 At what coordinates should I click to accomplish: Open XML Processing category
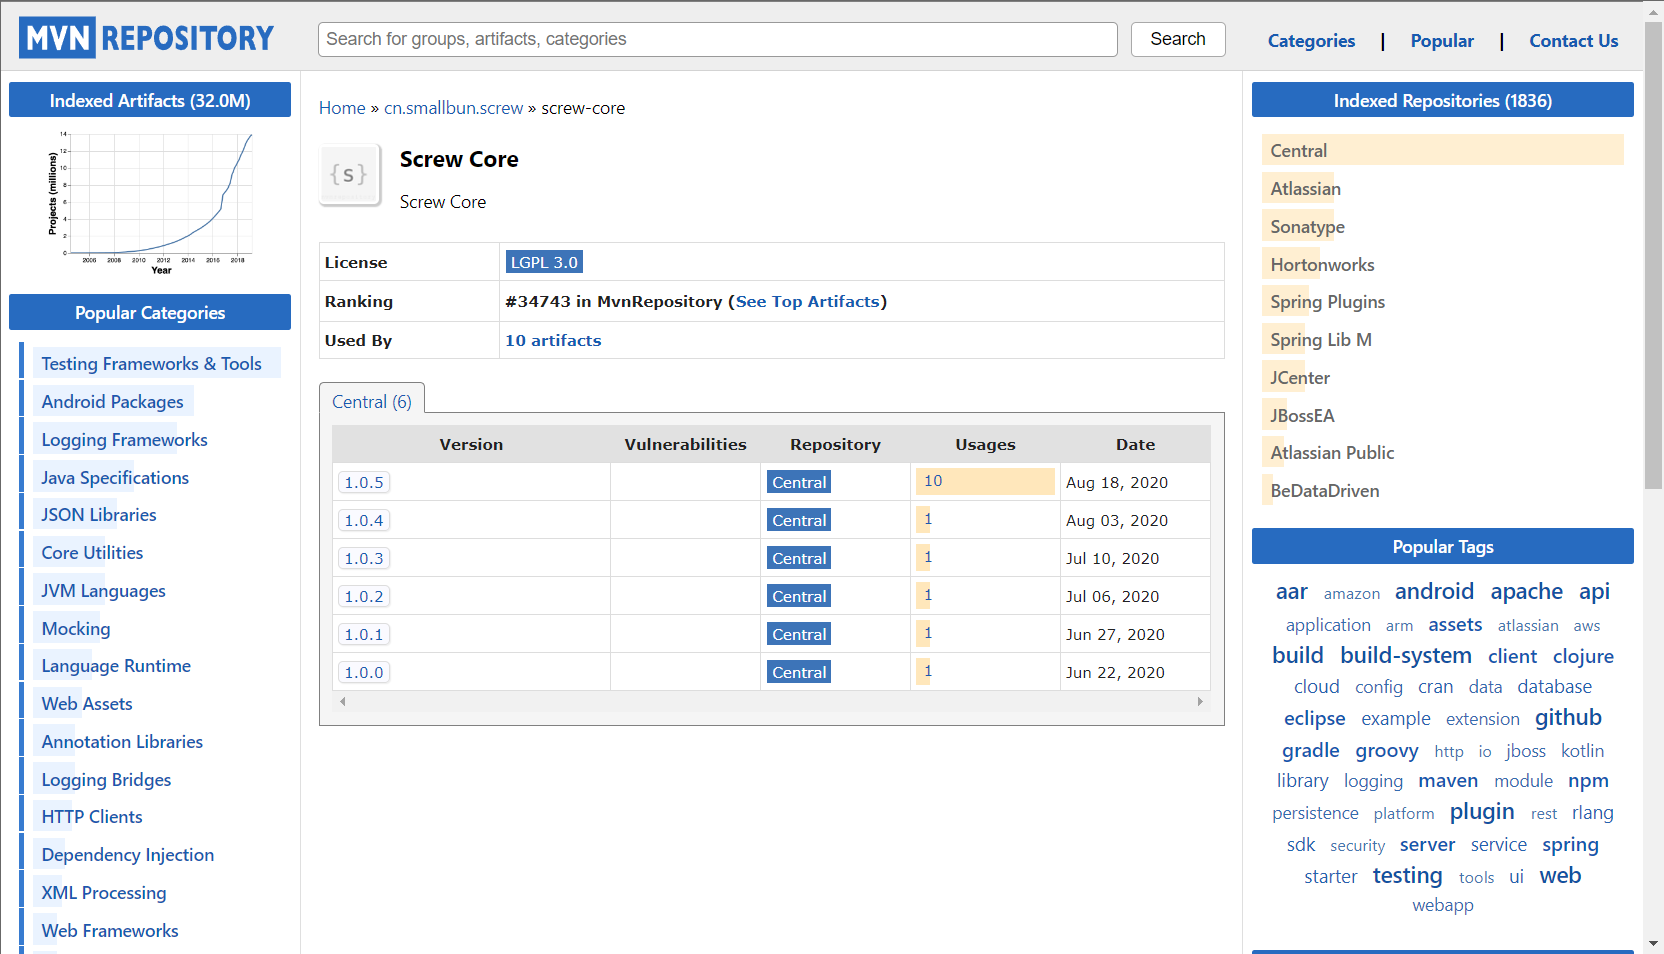tap(104, 893)
